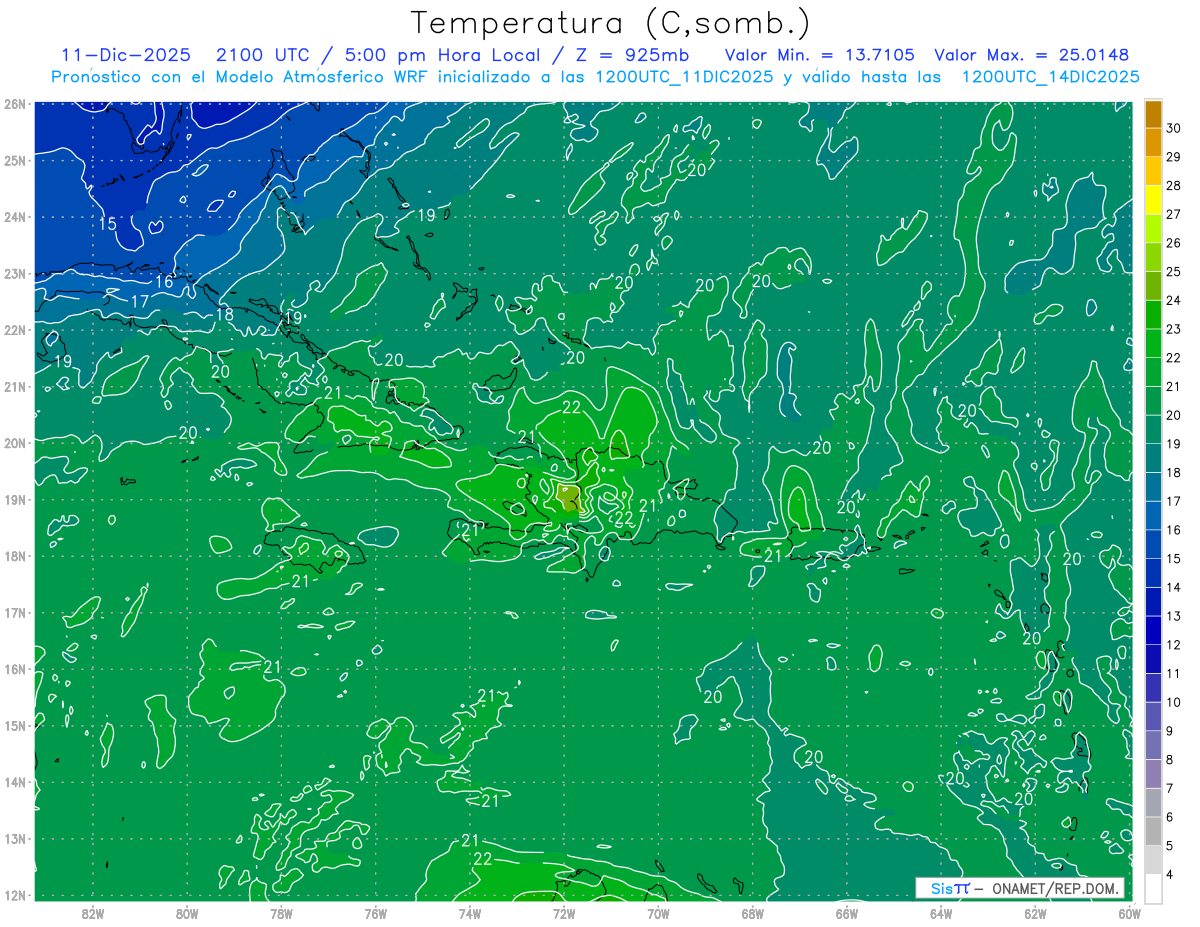The width and height of the screenshot is (1200, 927).
Task: Click the 'Temperatura (C,somb.)' chart title
Action: coord(611,23)
